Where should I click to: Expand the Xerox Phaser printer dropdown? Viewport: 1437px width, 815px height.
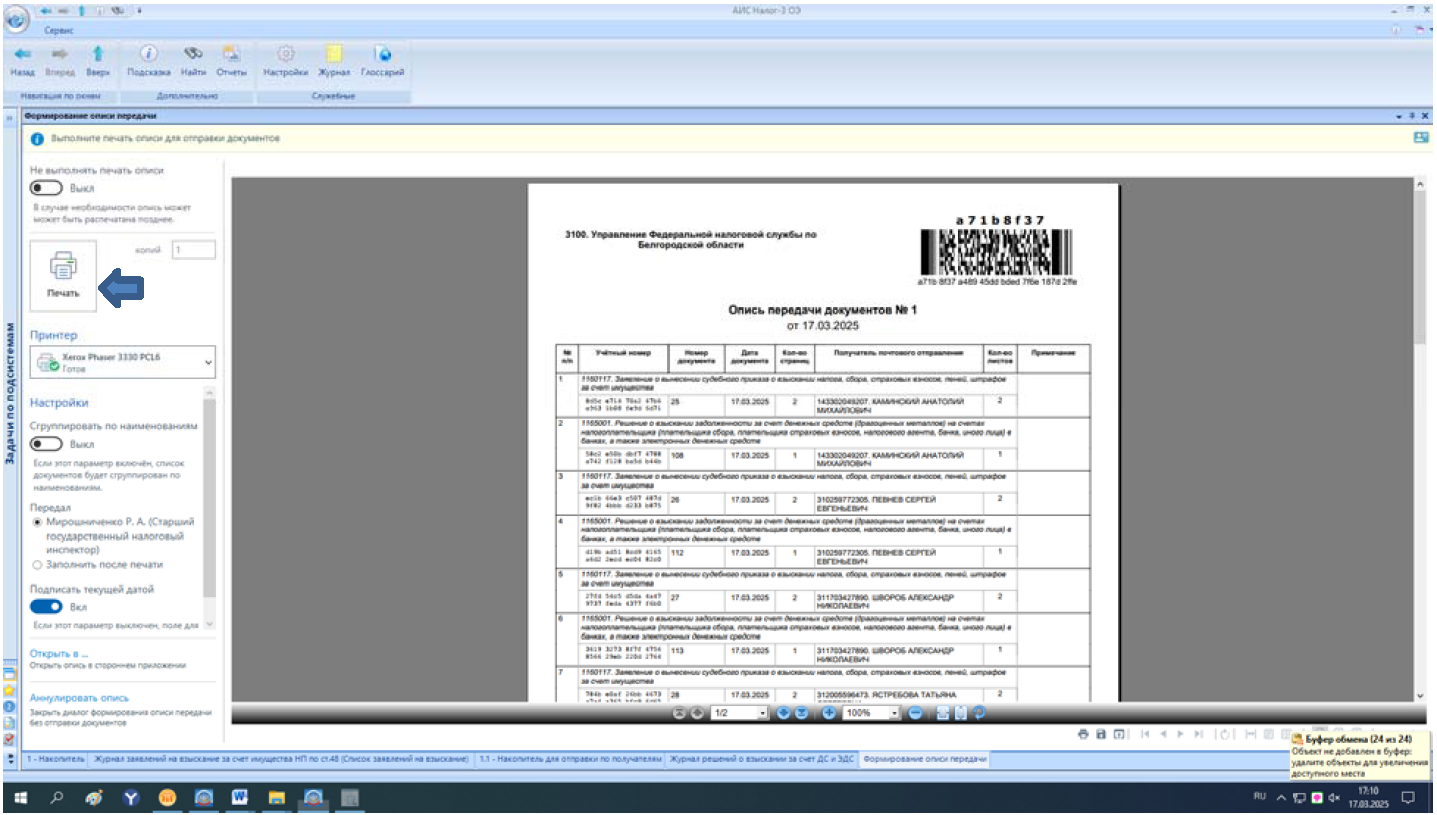(208, 361)
